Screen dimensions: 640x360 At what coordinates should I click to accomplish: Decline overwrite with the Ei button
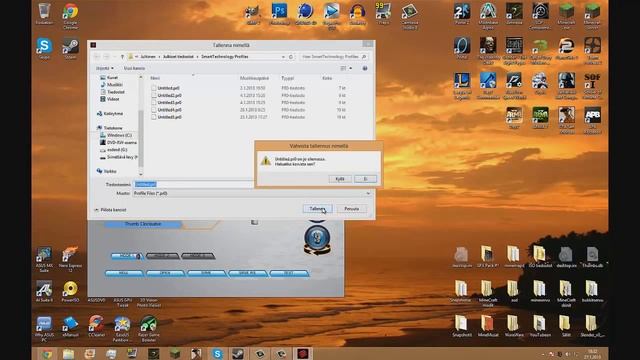(x=365, y=179)
